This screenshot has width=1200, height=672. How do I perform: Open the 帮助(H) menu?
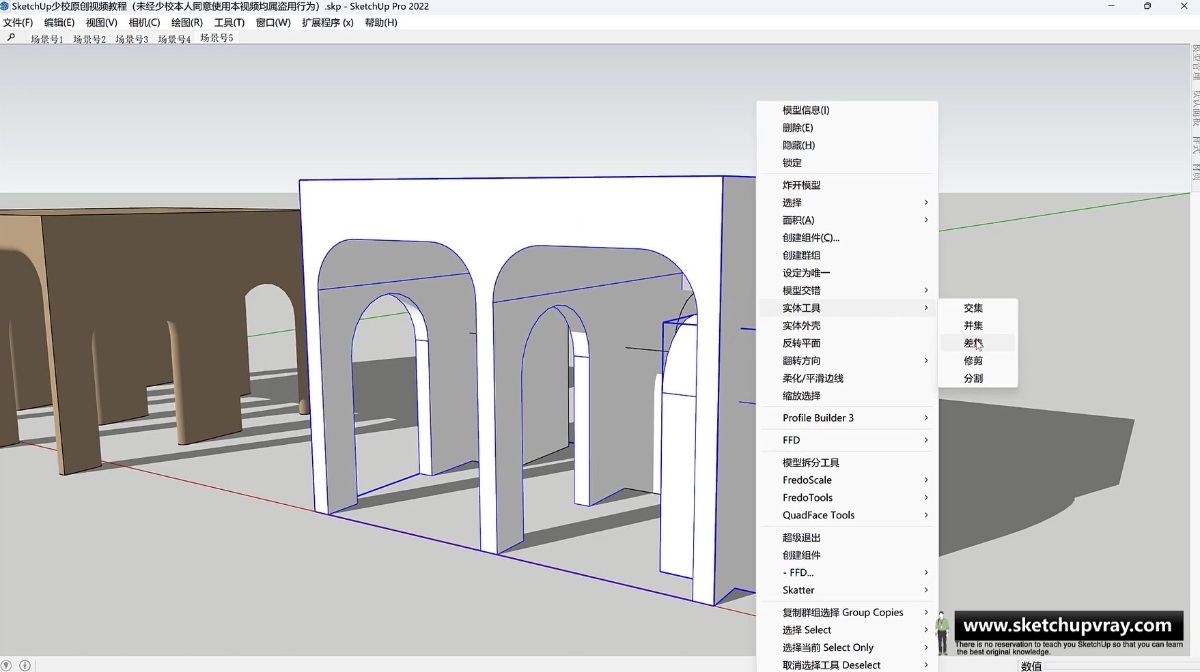[381, 22]
